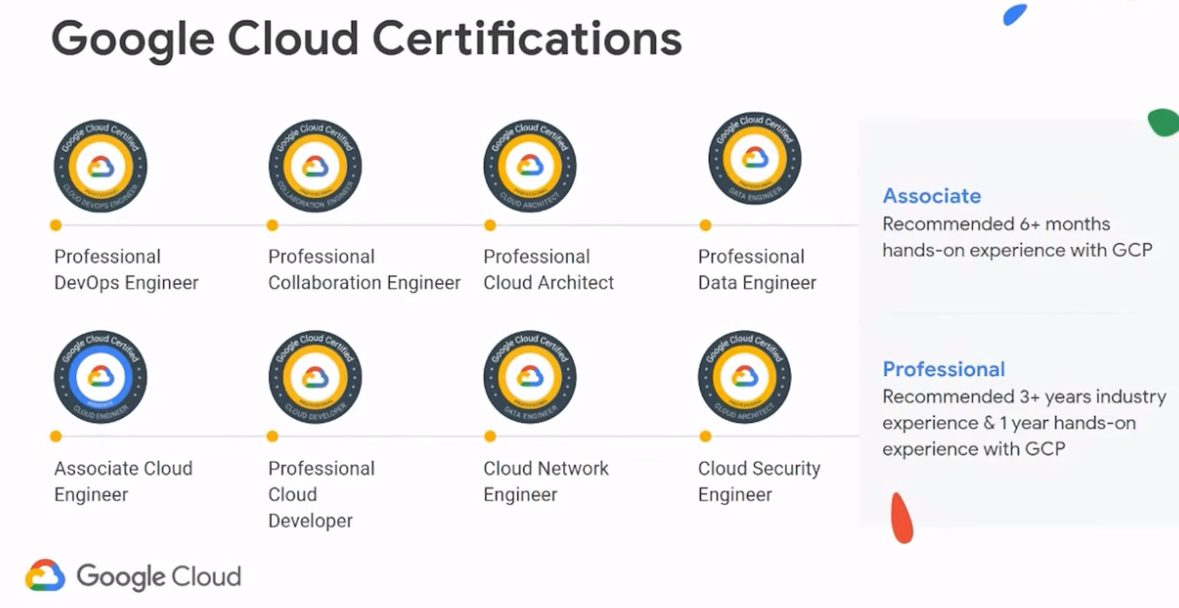Click the badge above Professional Collaboration Engineer
The width and height of the screenshot is (1179, 608).
tap(315, 166)
